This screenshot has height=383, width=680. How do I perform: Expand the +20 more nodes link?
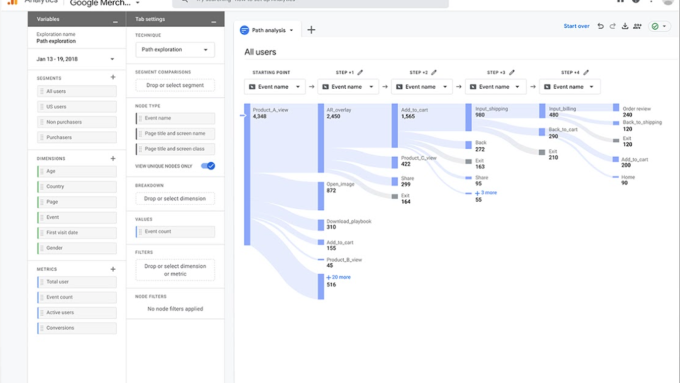click(x=338, y=277)
